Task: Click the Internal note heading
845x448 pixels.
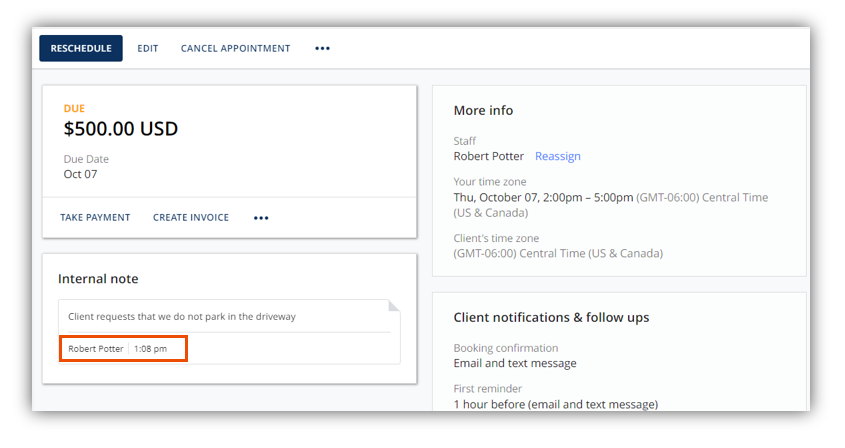Action: coord(98,279)
